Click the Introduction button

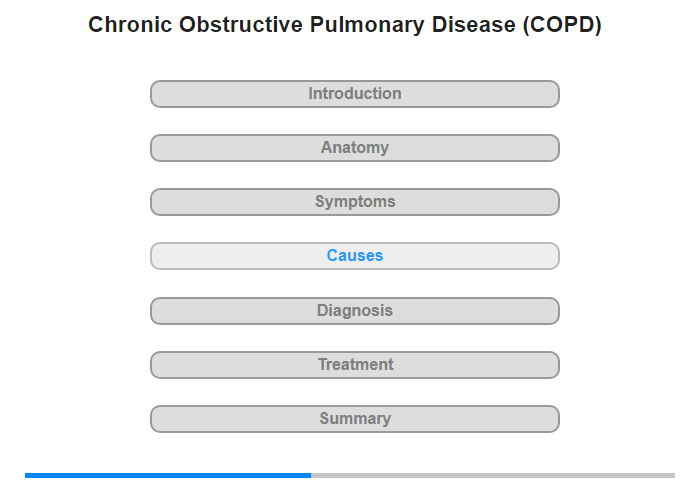pyautogui.click(x=354, y=94)
